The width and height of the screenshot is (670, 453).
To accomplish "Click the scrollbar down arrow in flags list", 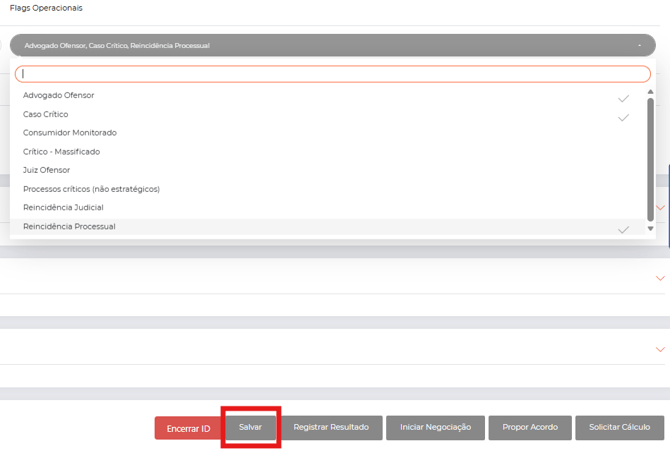I will [x=650, y=228].
